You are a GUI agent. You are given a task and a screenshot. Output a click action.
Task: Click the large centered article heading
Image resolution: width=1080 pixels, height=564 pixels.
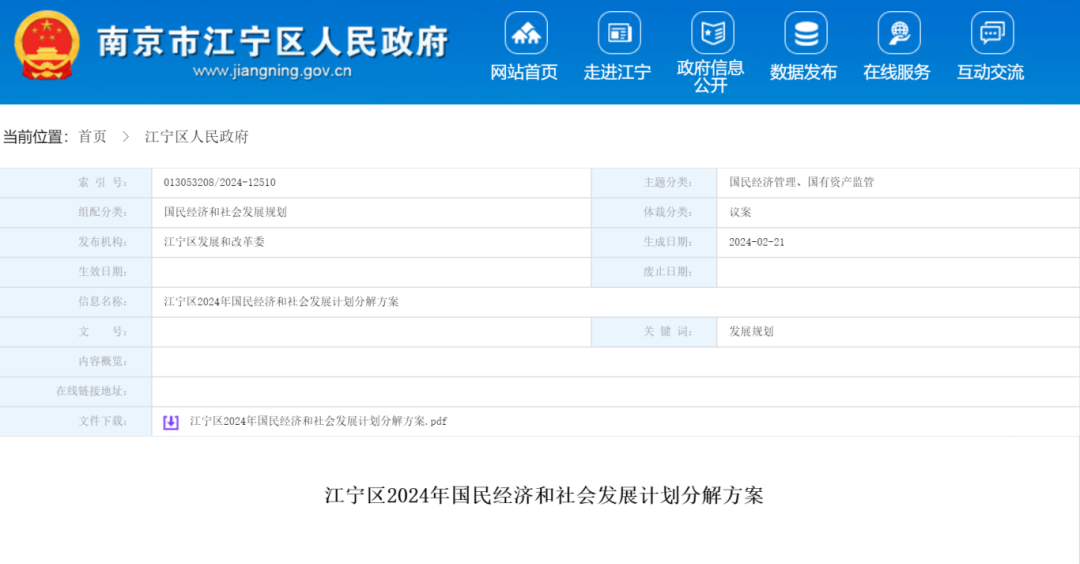coord(544,496)
